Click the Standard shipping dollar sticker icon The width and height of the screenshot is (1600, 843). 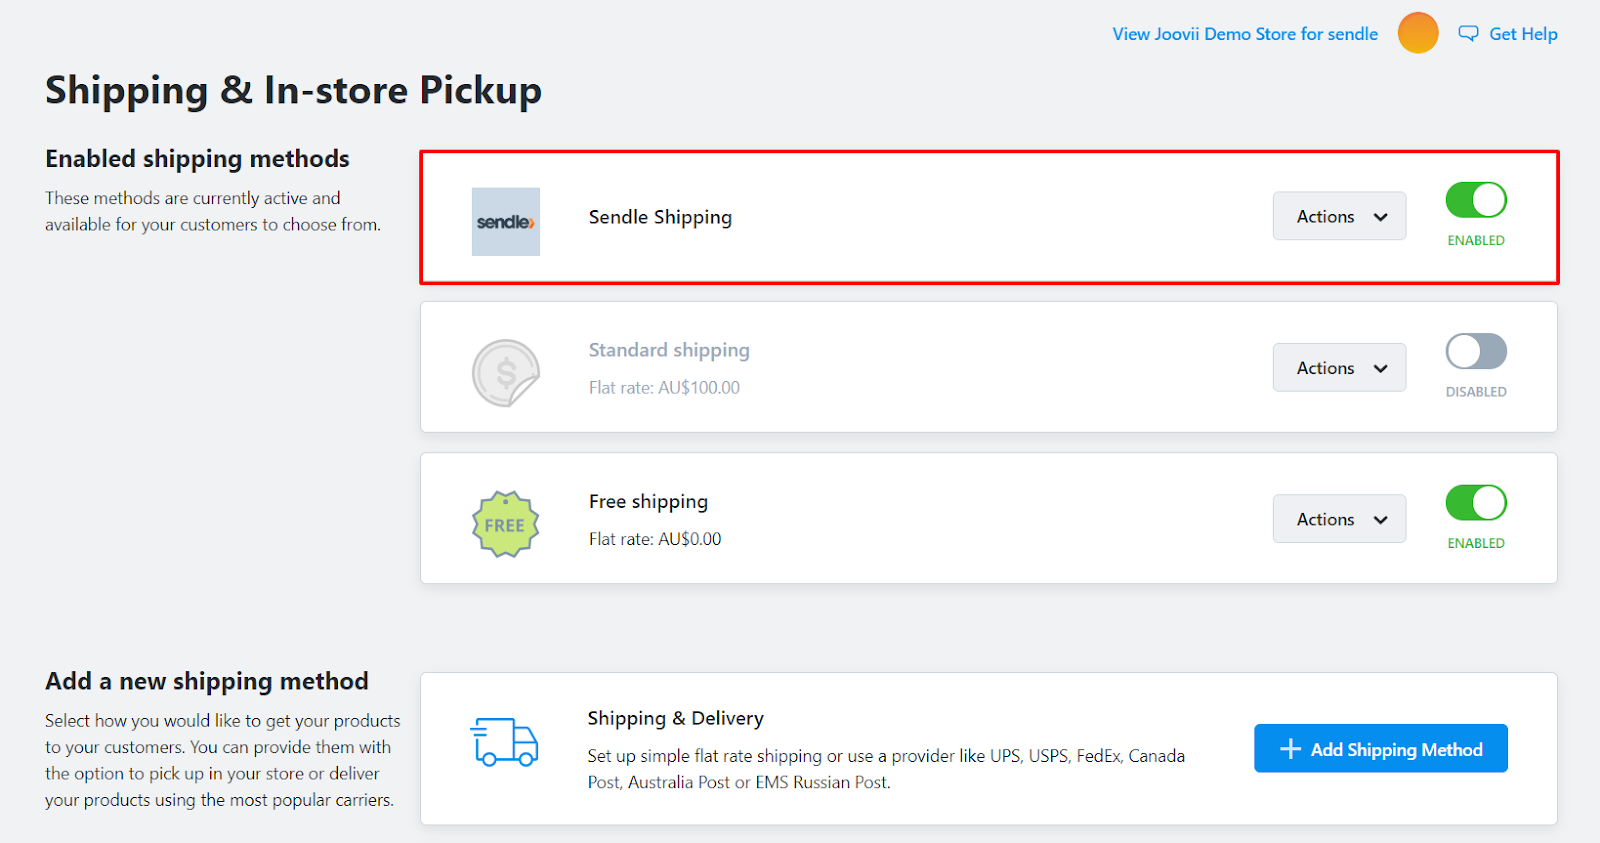[x=506, y=373]
